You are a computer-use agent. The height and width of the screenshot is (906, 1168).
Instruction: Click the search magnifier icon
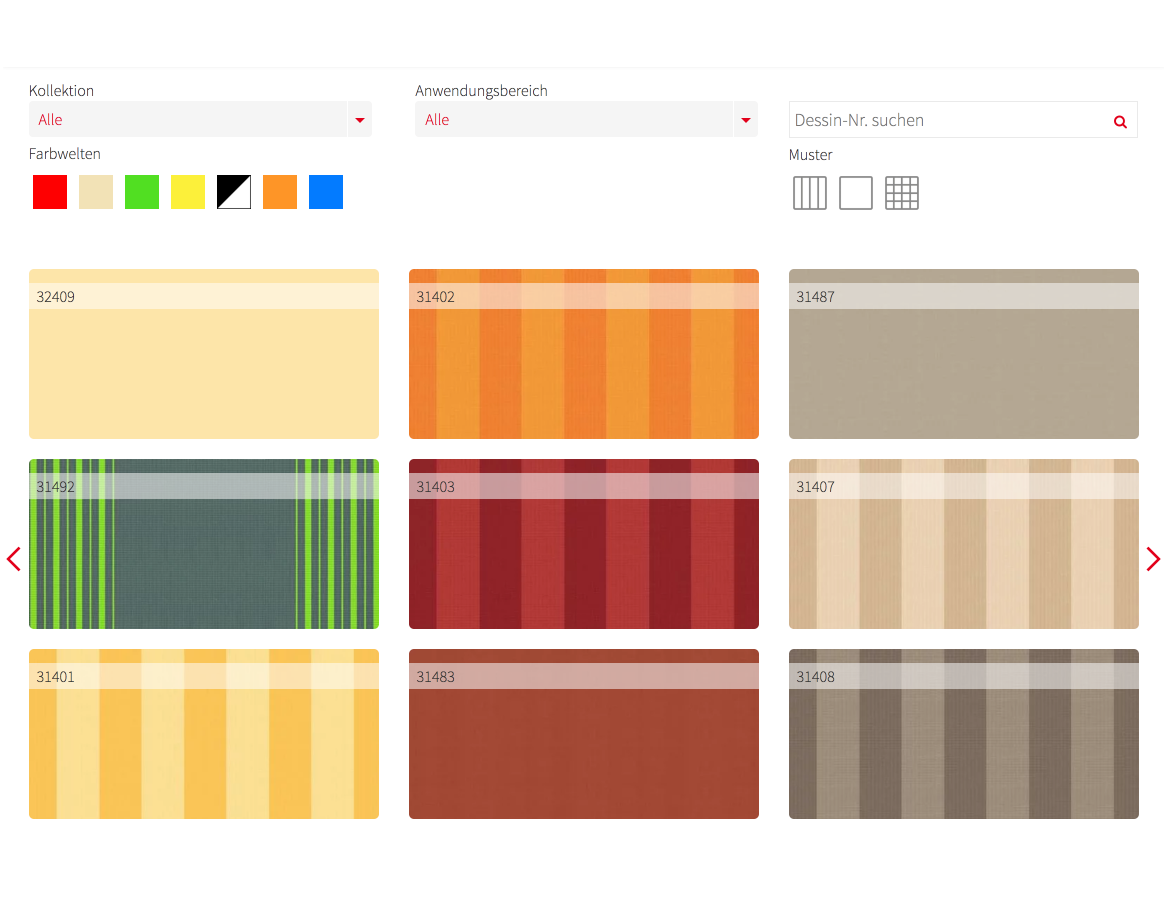tap(1120, 121)
